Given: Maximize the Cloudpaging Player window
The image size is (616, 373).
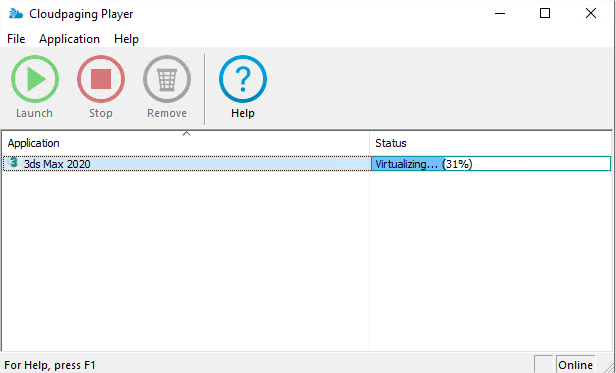Looking at the screenshot, I should (545, 14).
